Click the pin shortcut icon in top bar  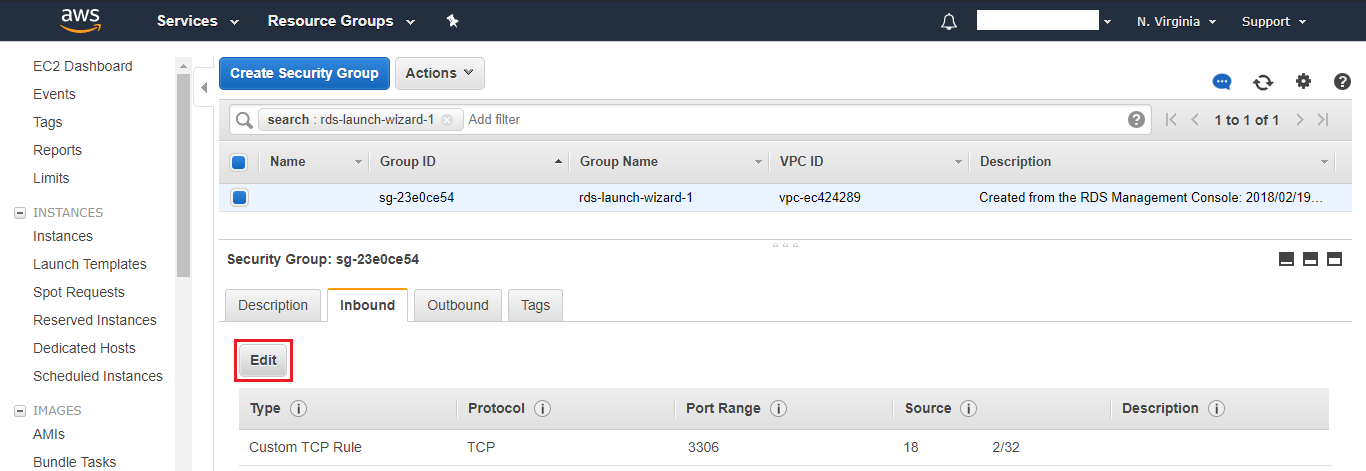pyautogui.click(x=452, y=21)
